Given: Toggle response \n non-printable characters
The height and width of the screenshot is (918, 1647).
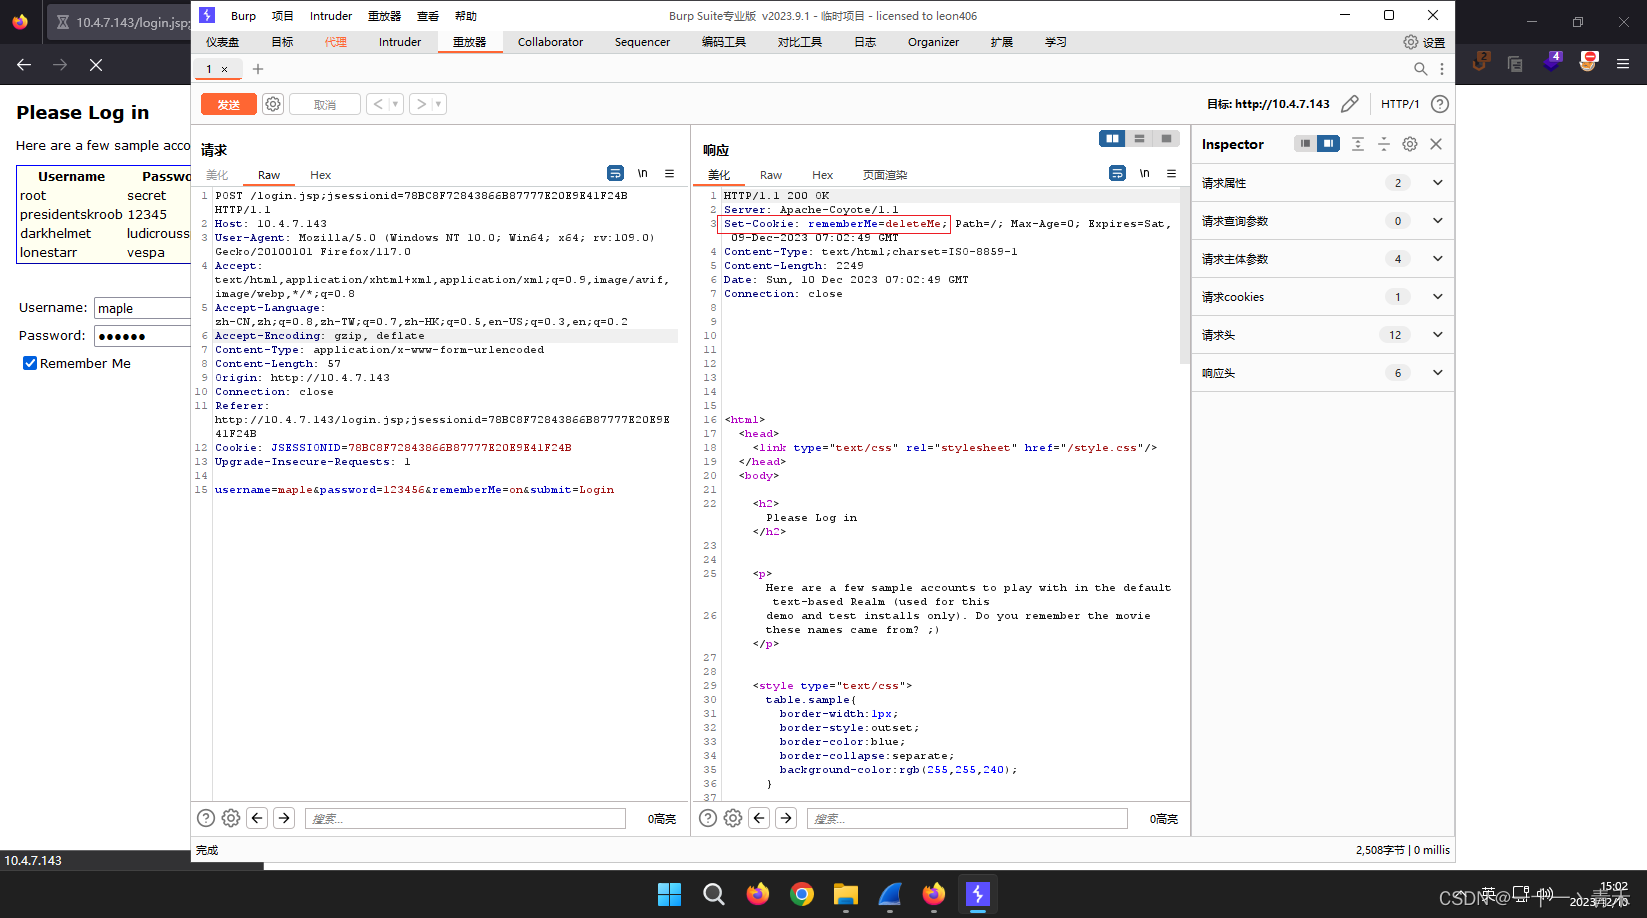Looking at the screenshot, I should [1144, 173].
